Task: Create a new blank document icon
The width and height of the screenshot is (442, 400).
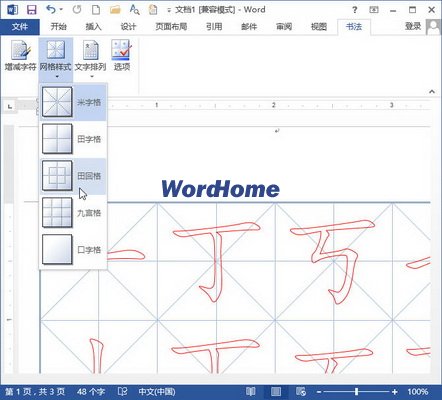Action: pyautogui.click(x=96, y=9)
